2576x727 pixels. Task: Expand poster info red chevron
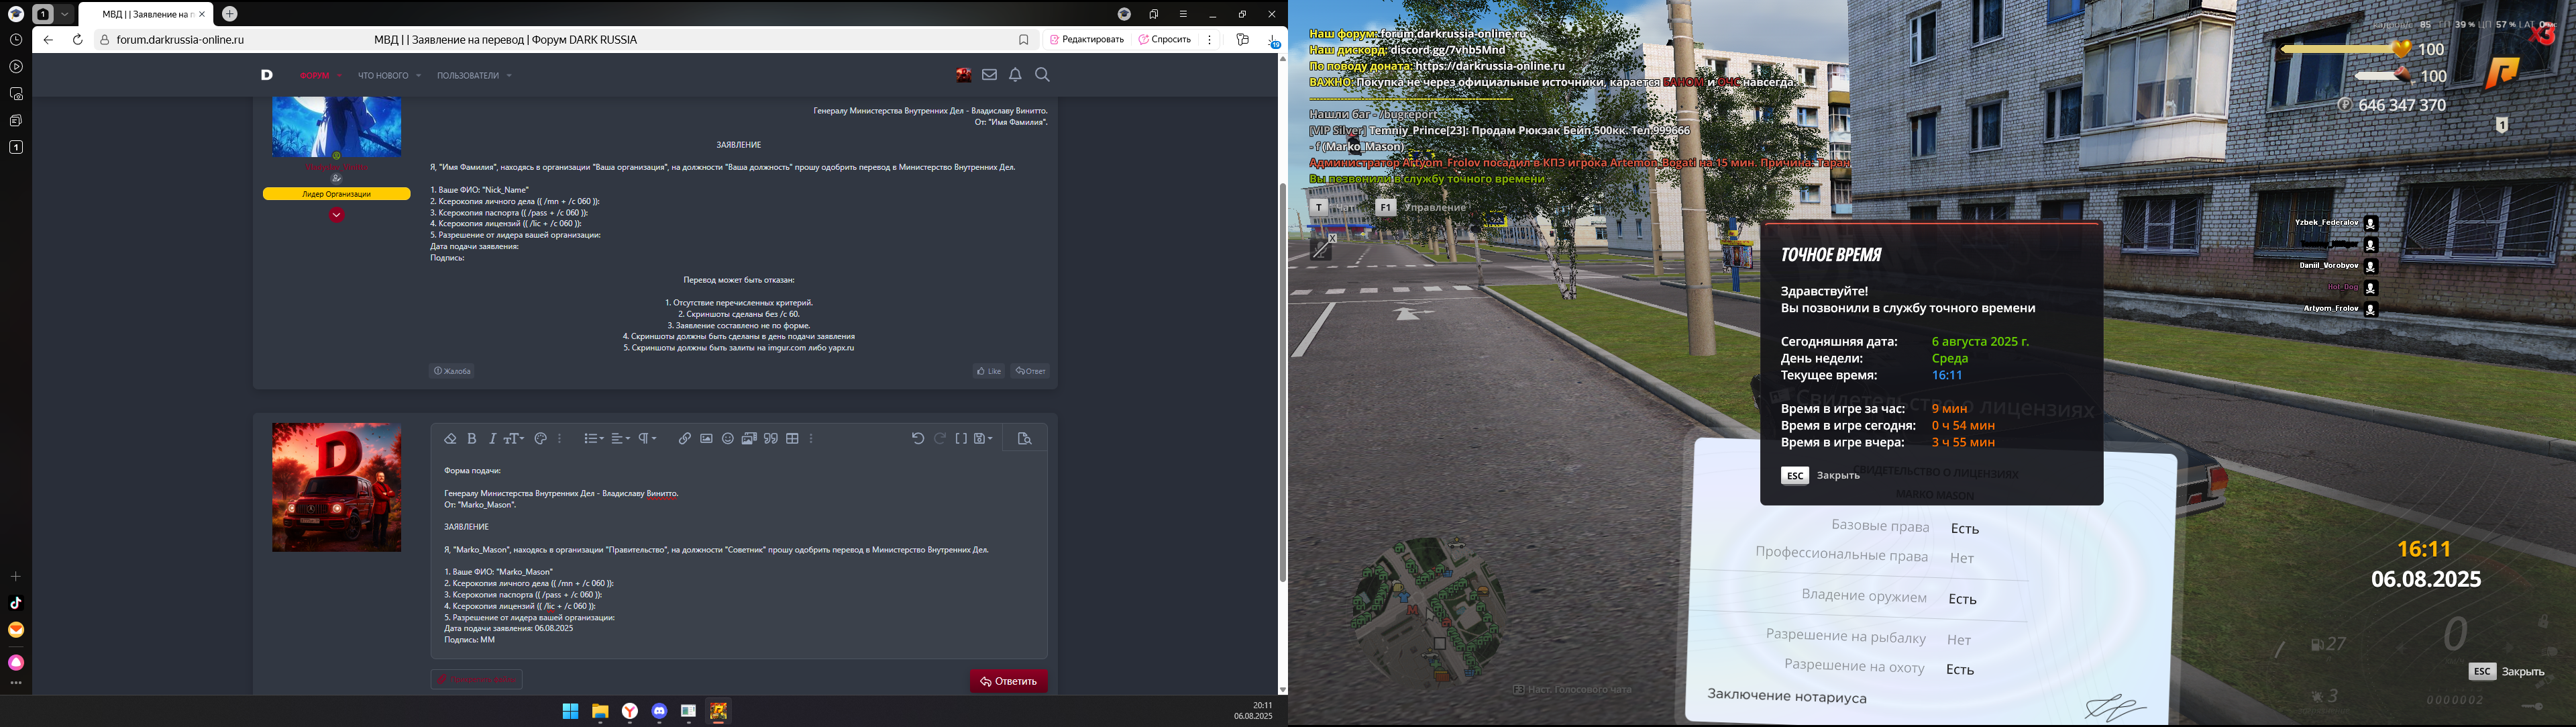(337, 215)
